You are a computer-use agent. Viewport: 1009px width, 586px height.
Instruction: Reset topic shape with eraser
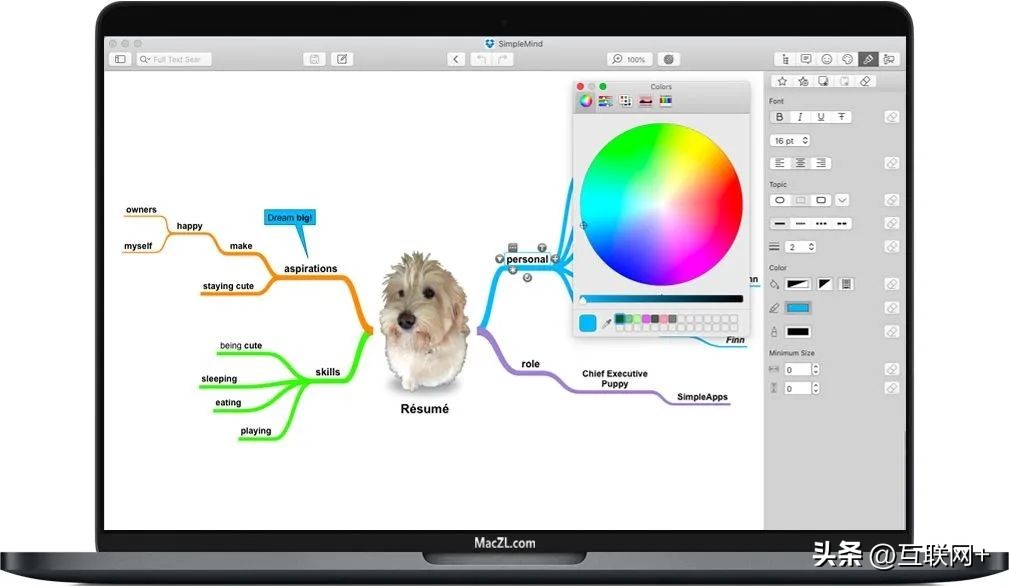pyautogui.click(x=891, y=200)
